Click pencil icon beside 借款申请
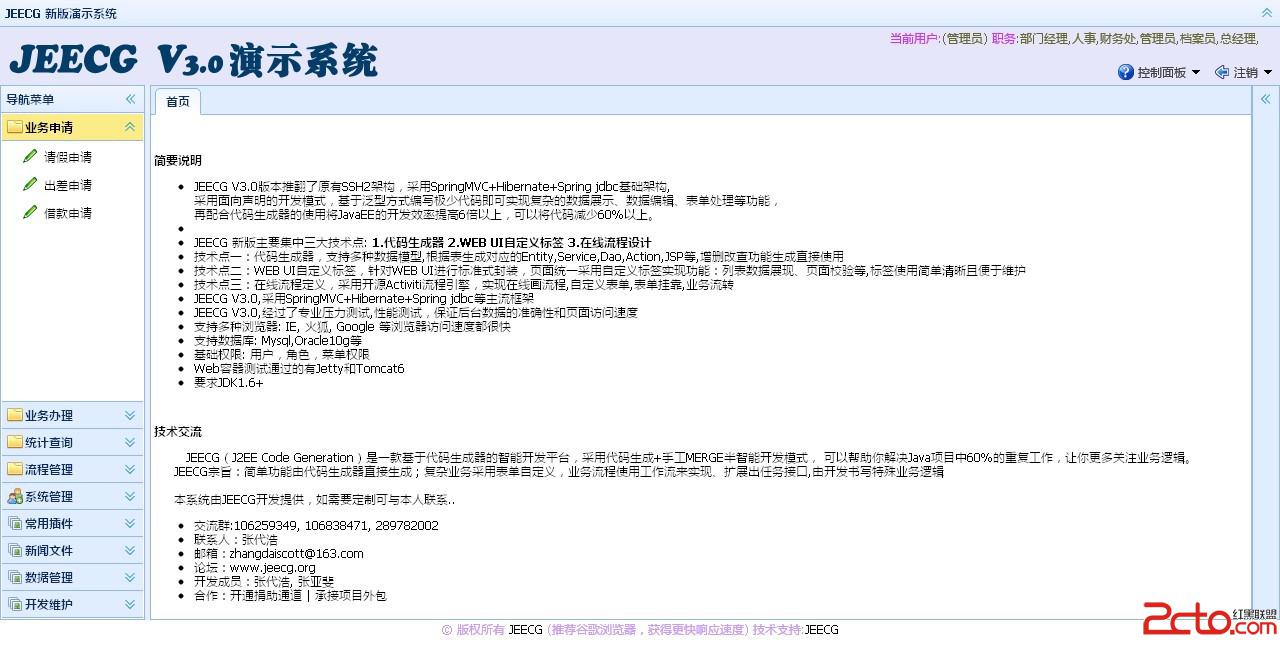 [x=30, y=212]
